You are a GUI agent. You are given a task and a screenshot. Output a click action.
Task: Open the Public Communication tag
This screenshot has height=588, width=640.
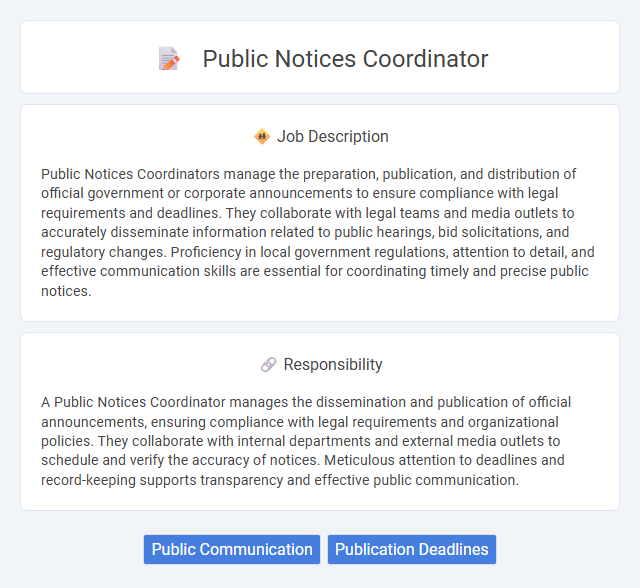click(x=232, y=550)
